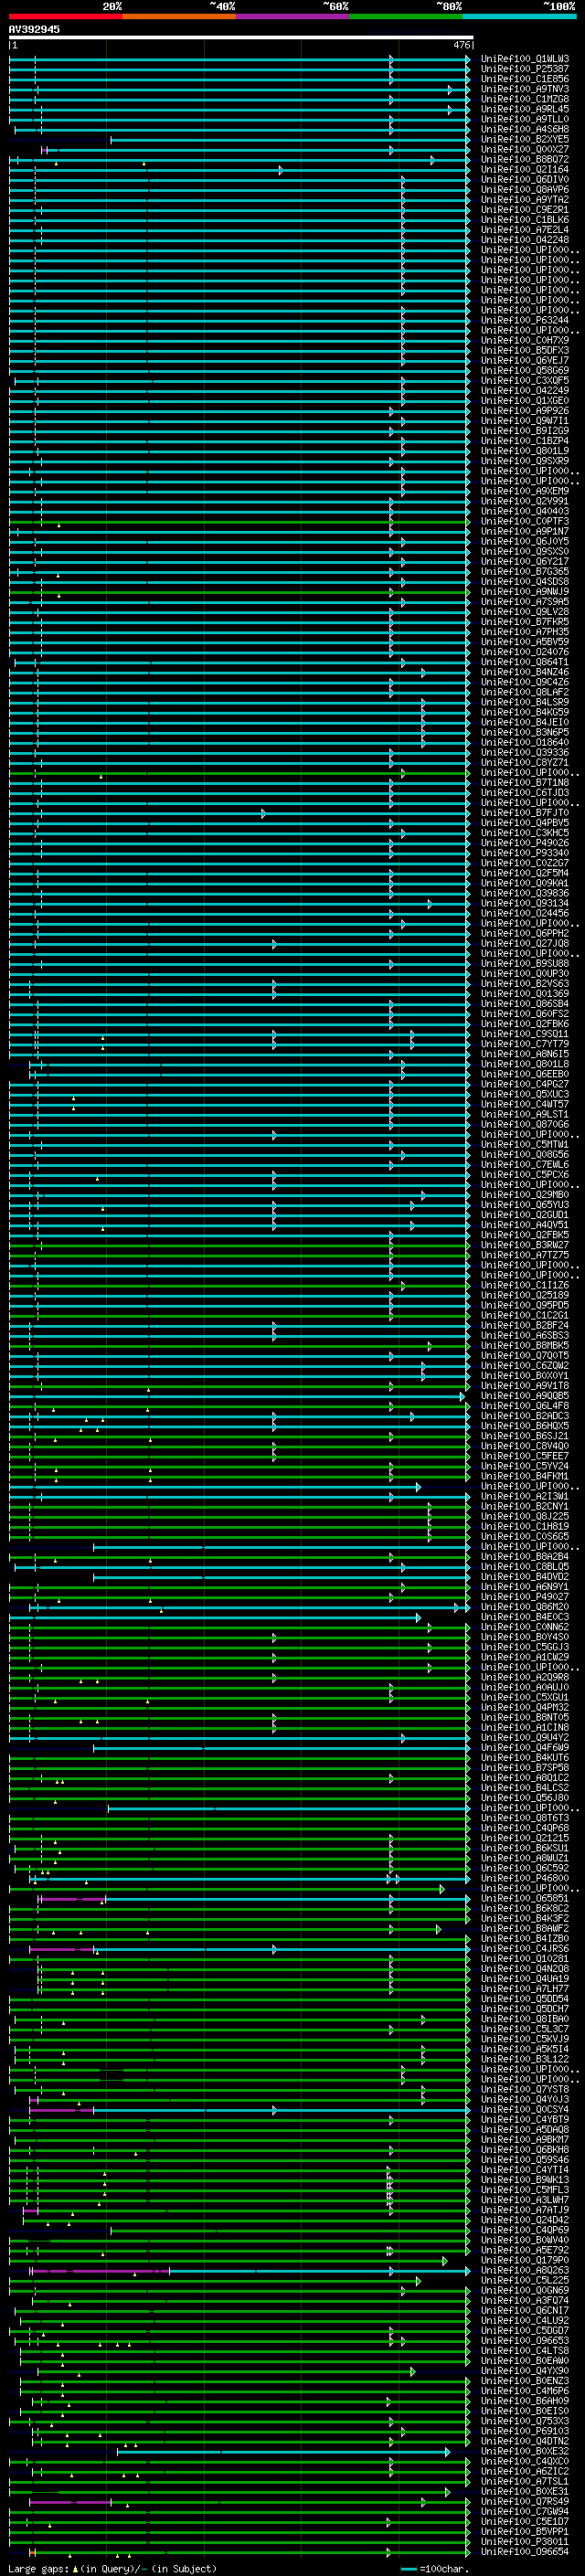The image size is (585, 2576).
Task: Select entry UniRef100_O42248
Action: pyautogui.click(x=525, y=240)
